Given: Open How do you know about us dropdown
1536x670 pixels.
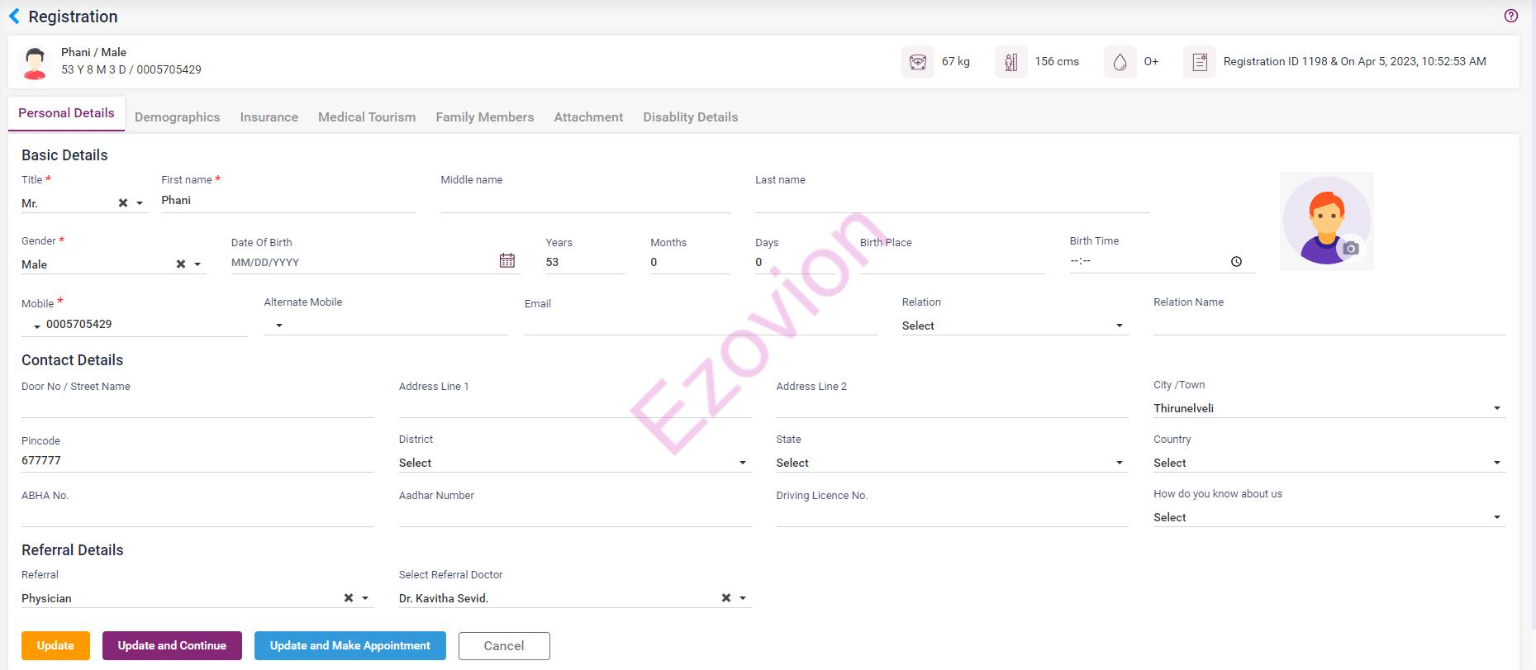Looking at the screenshot, I should coord(1330,517).
